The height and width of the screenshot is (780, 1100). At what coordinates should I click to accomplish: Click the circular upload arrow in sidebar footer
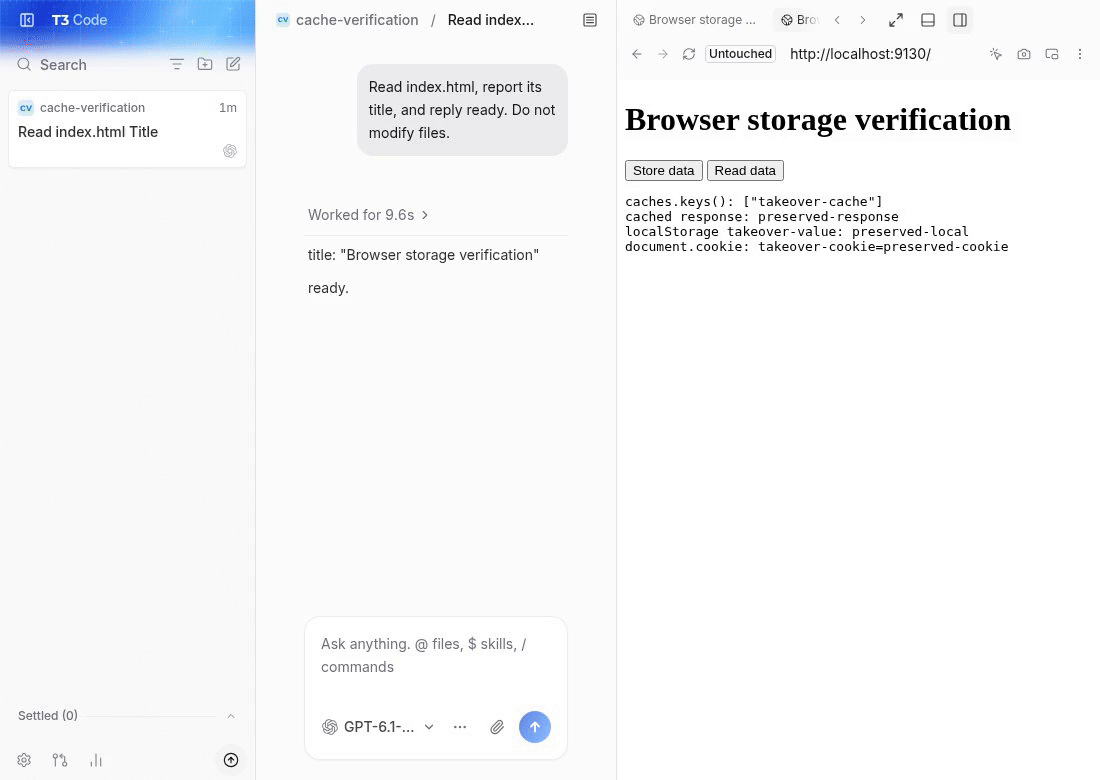[231, 760]
